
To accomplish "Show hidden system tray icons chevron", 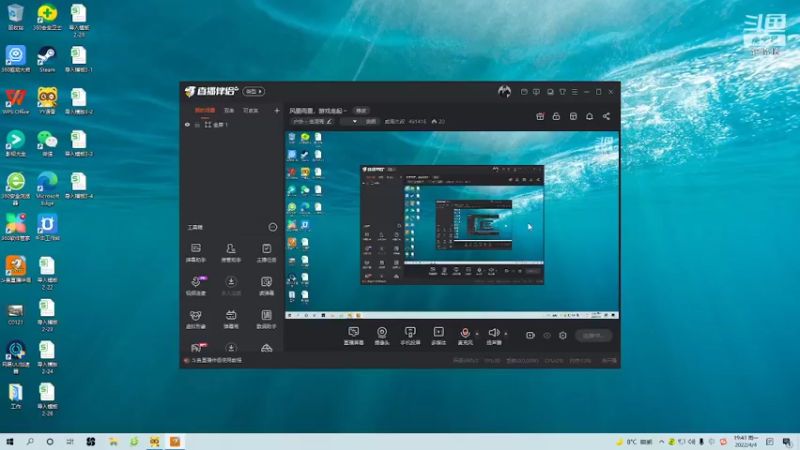I will coord(661,441).
